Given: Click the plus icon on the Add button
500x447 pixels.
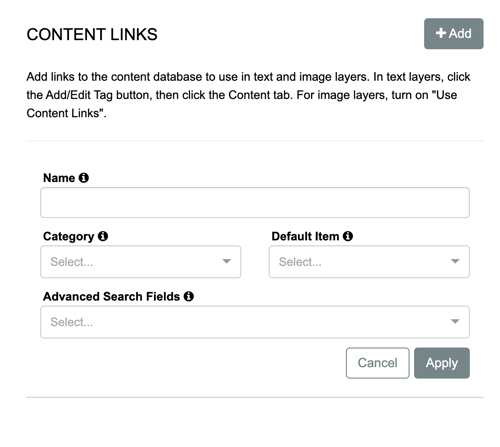Looking at the screenshot, I should [x=441, y=33].
